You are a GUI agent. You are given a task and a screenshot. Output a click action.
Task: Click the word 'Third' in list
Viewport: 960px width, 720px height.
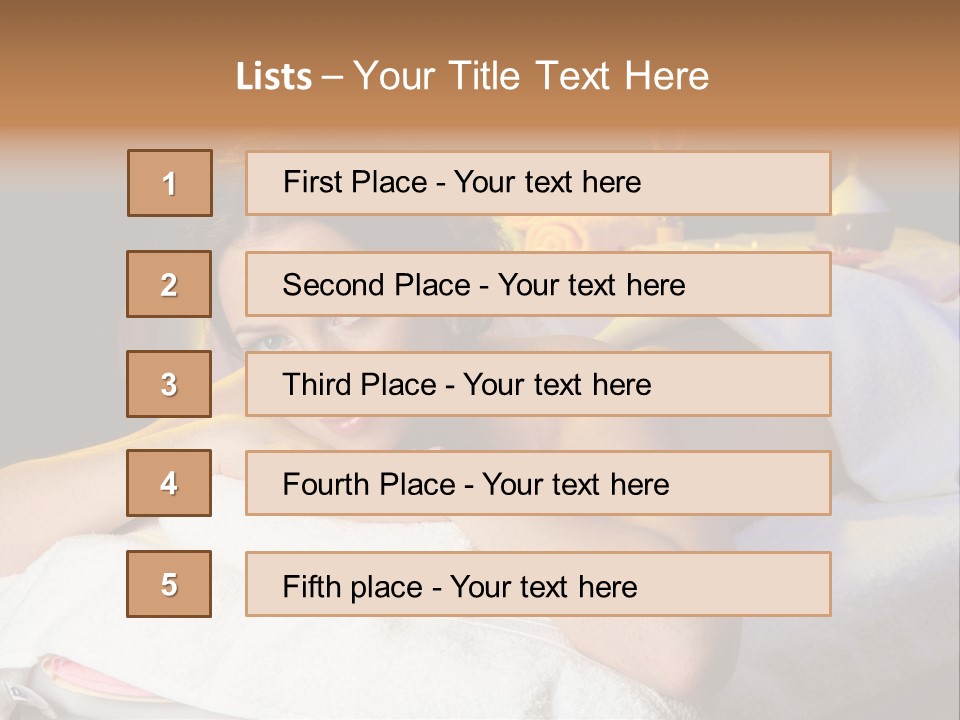tap(316, 384)
